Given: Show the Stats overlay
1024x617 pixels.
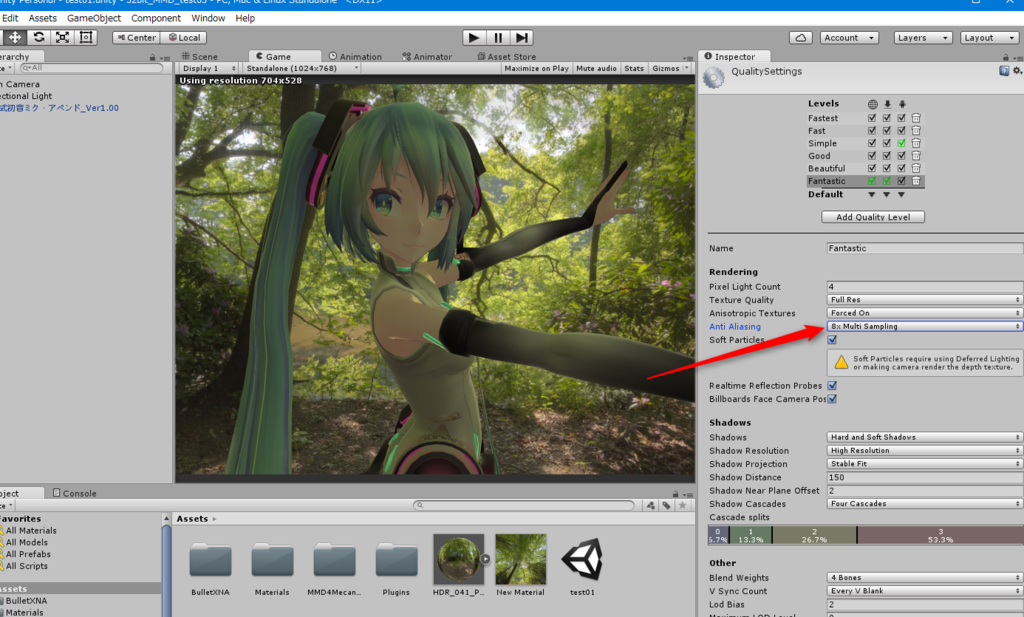Looking at the screenshot, I should [x=634, y=69].
